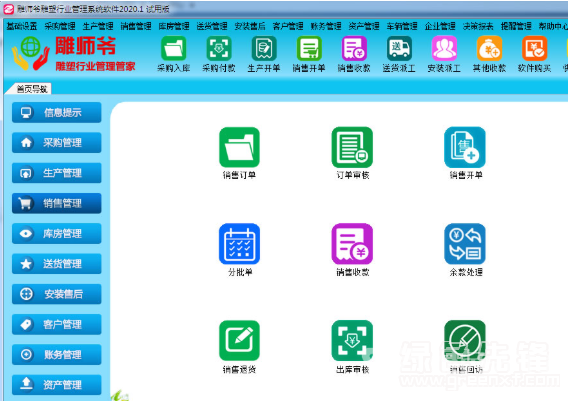Open the 出库审核 icon
This screenshot has height=401, width=569.
[352, 340]
